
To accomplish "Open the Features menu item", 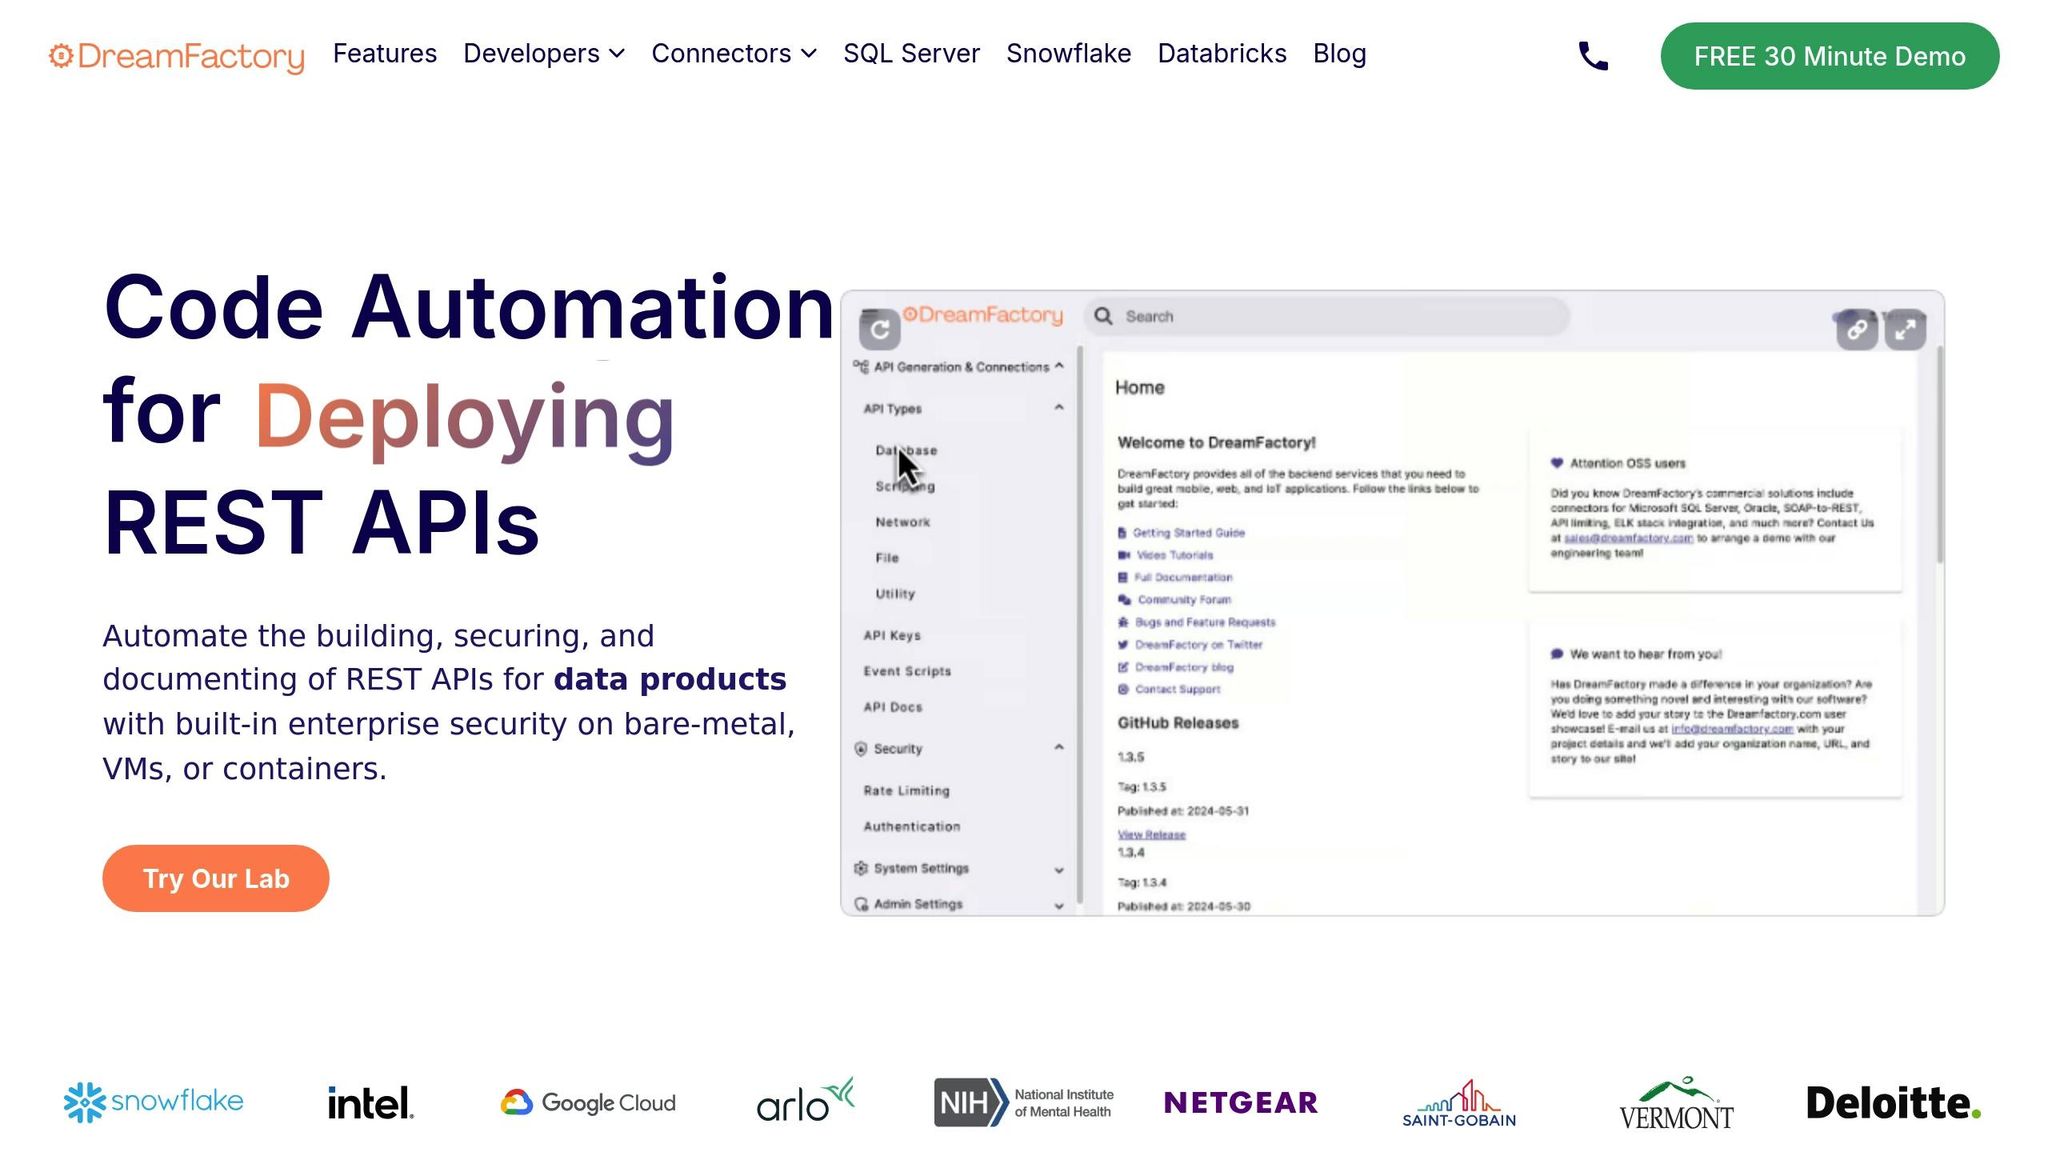I will pyautogui.click(x=384, y=54).
